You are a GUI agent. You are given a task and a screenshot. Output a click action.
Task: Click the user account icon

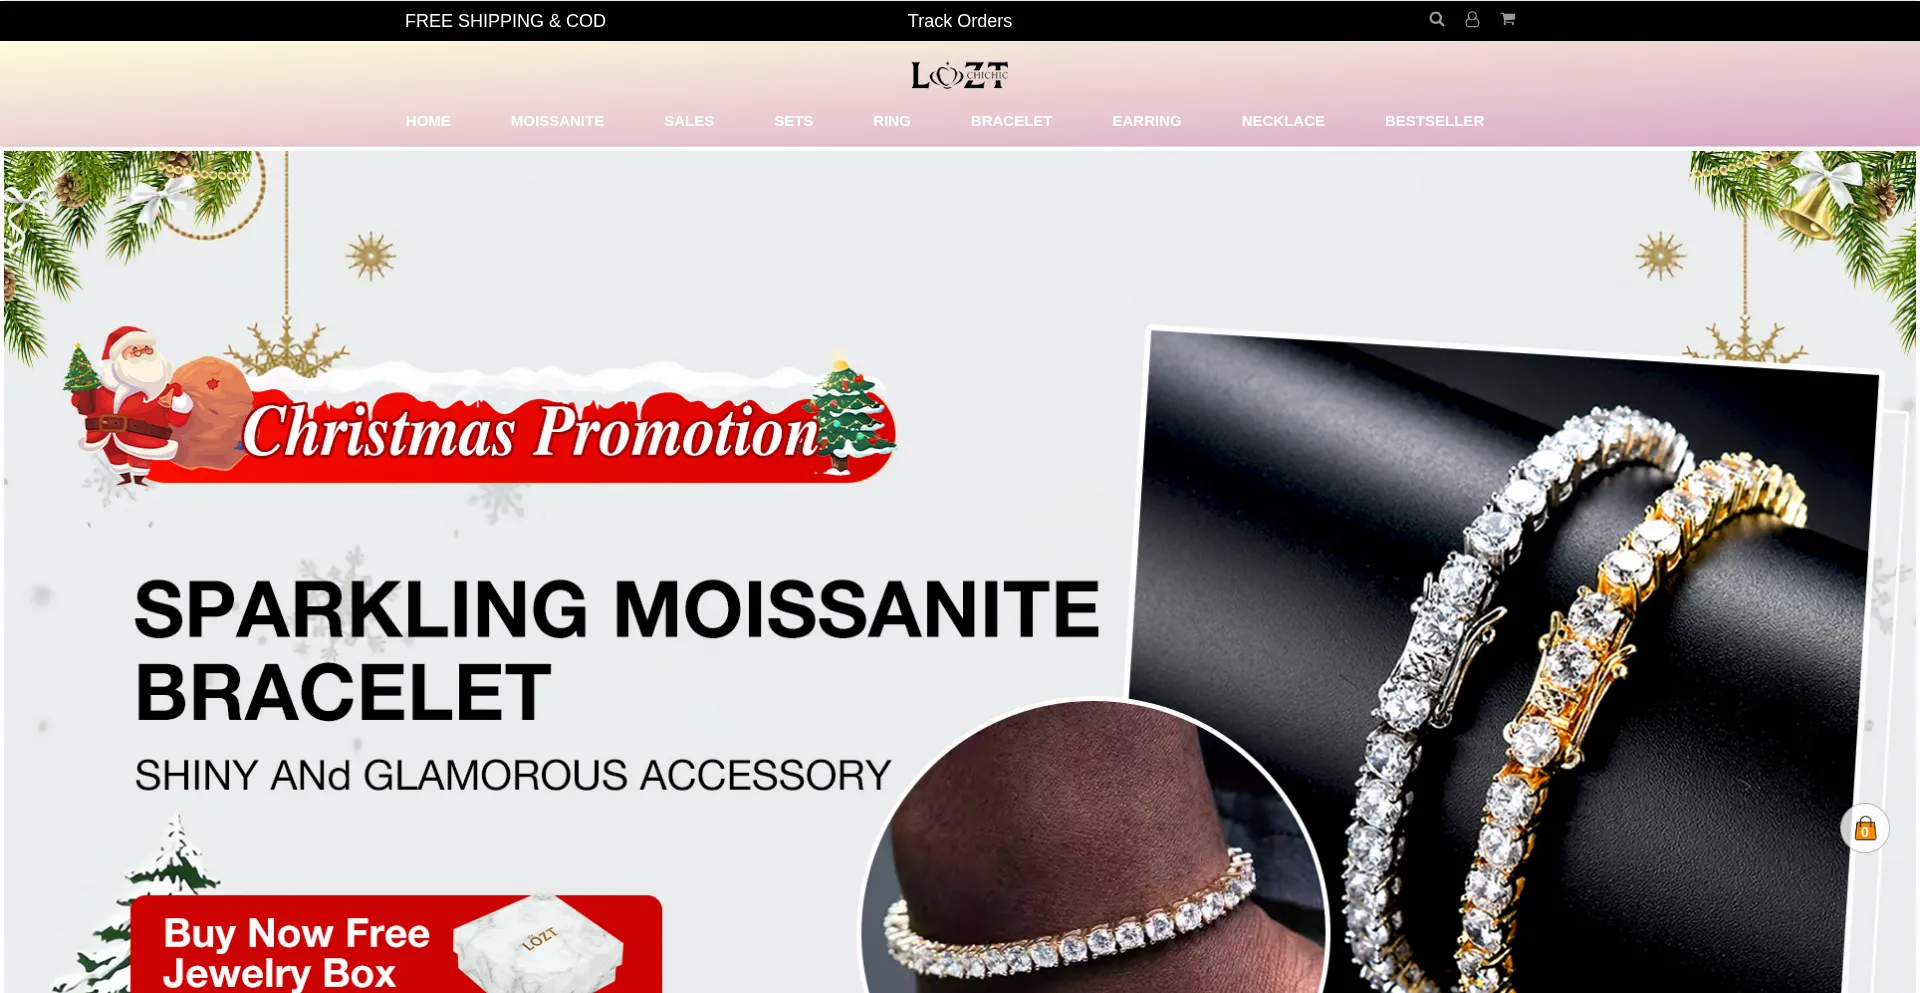(1472, 19)
